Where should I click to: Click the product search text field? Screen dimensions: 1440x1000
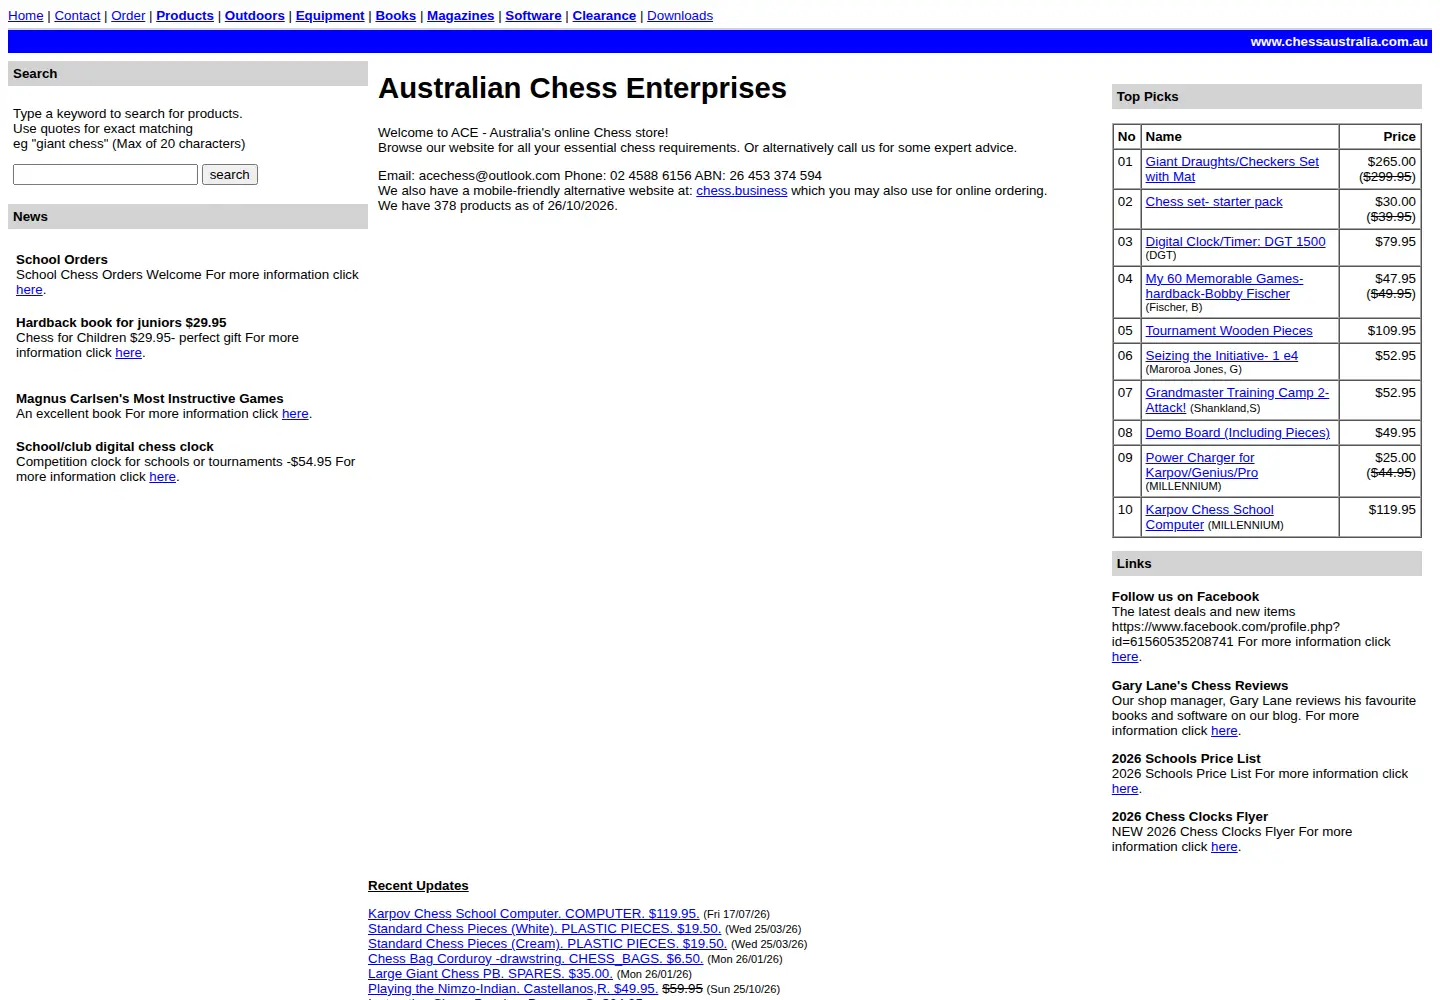105,175
